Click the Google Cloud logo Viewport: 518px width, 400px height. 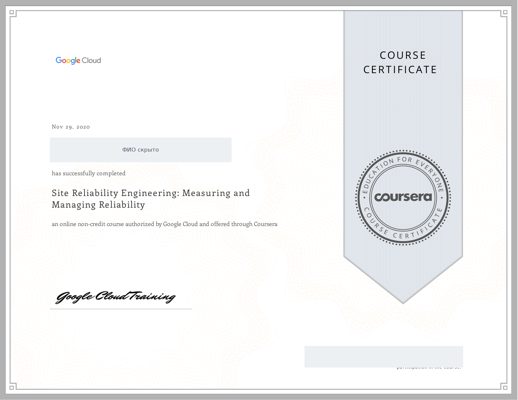point(78,60)
